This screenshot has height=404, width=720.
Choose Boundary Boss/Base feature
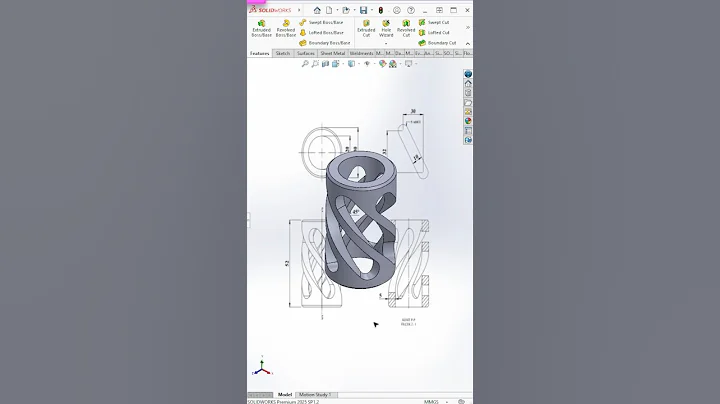[x=325, y=43]
